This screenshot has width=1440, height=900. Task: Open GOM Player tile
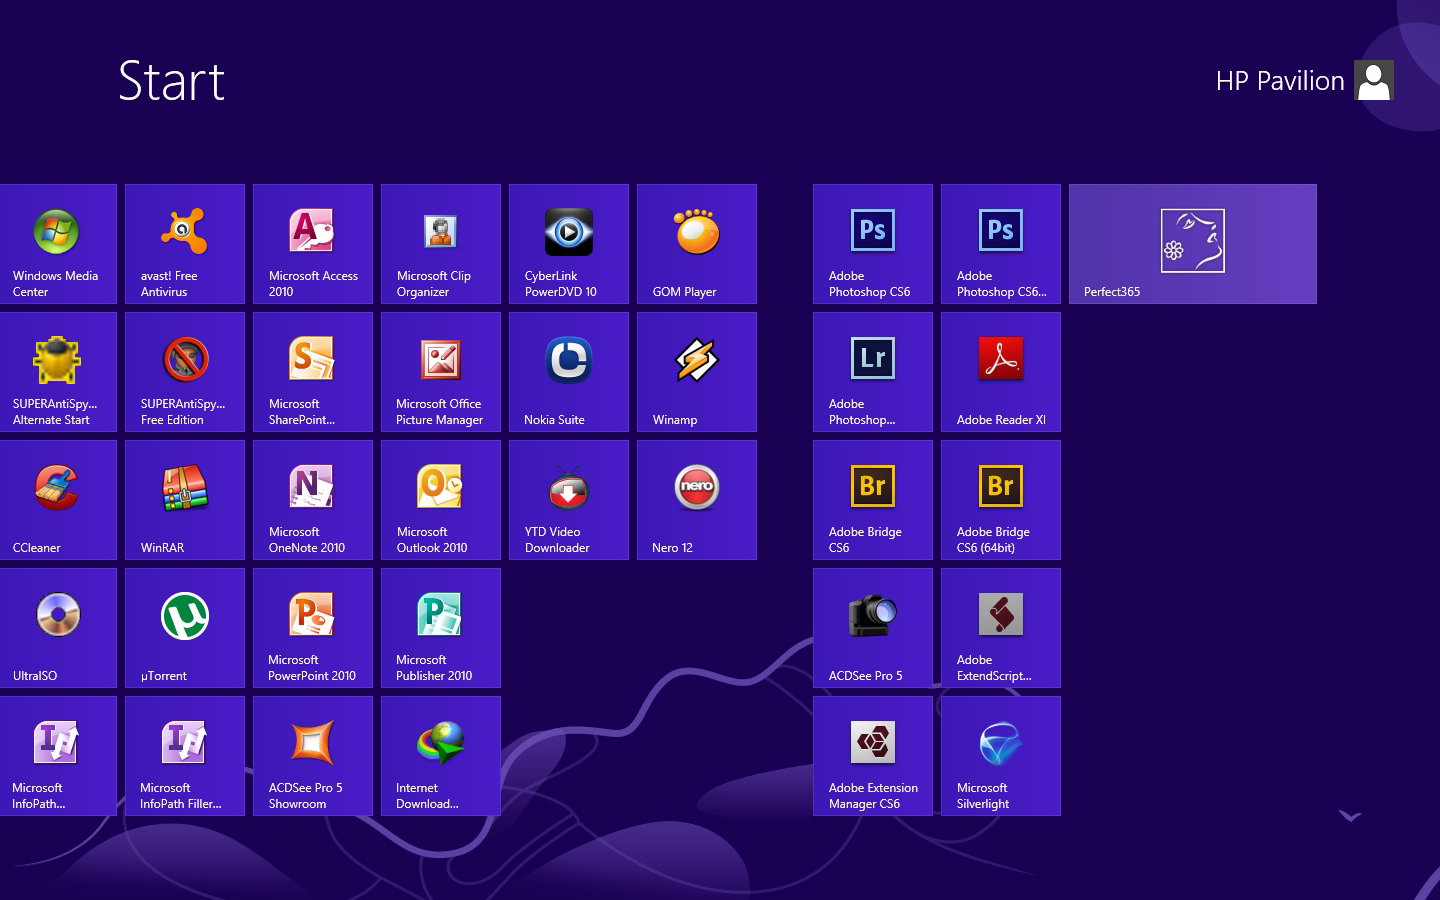pyautogui.click(x=697, y=244)
